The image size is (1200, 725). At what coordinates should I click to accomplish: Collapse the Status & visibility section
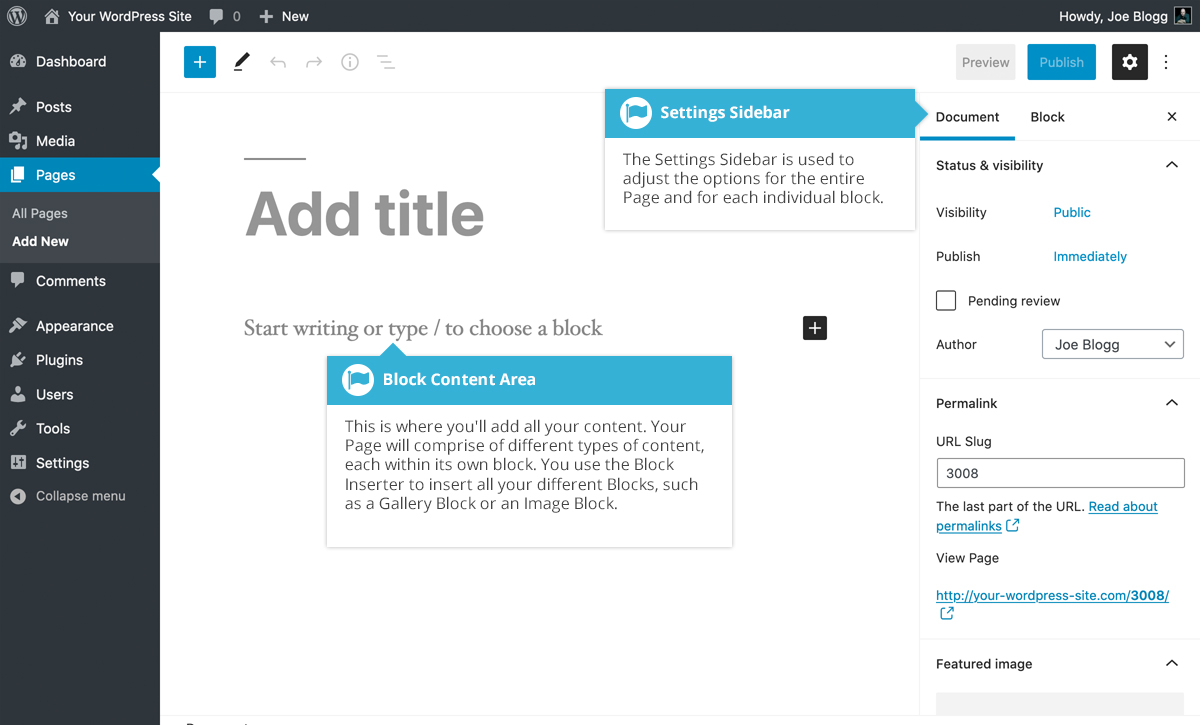tap(1171, 164)
